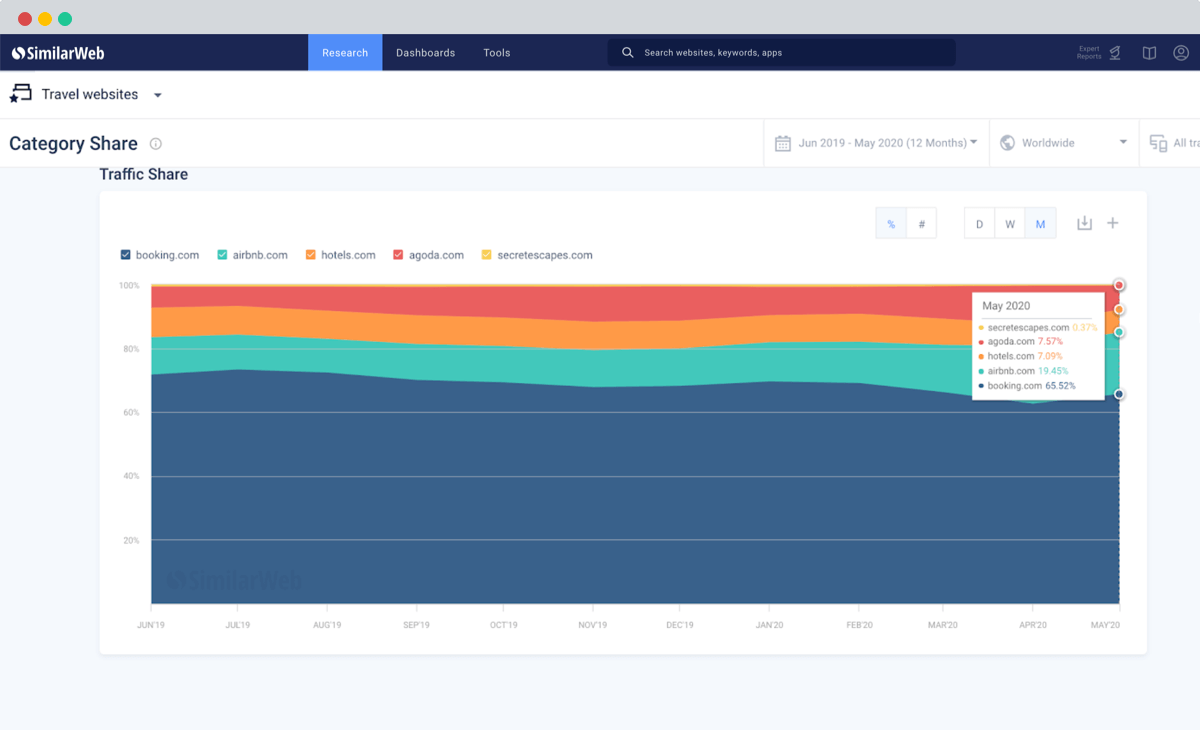The height and width of the screenshot is (730, 1200).
Task: Click the dark blue booking.com data point marker
Action: pos(1119,394)
